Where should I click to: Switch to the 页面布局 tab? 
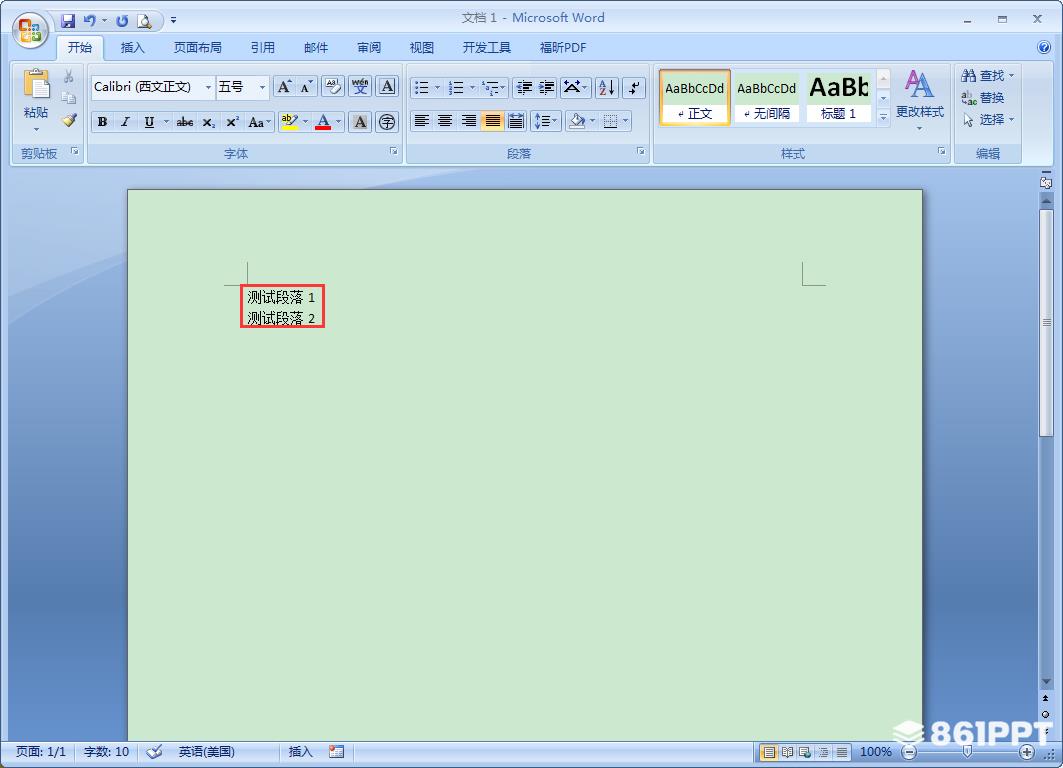(x=197, y=47)
